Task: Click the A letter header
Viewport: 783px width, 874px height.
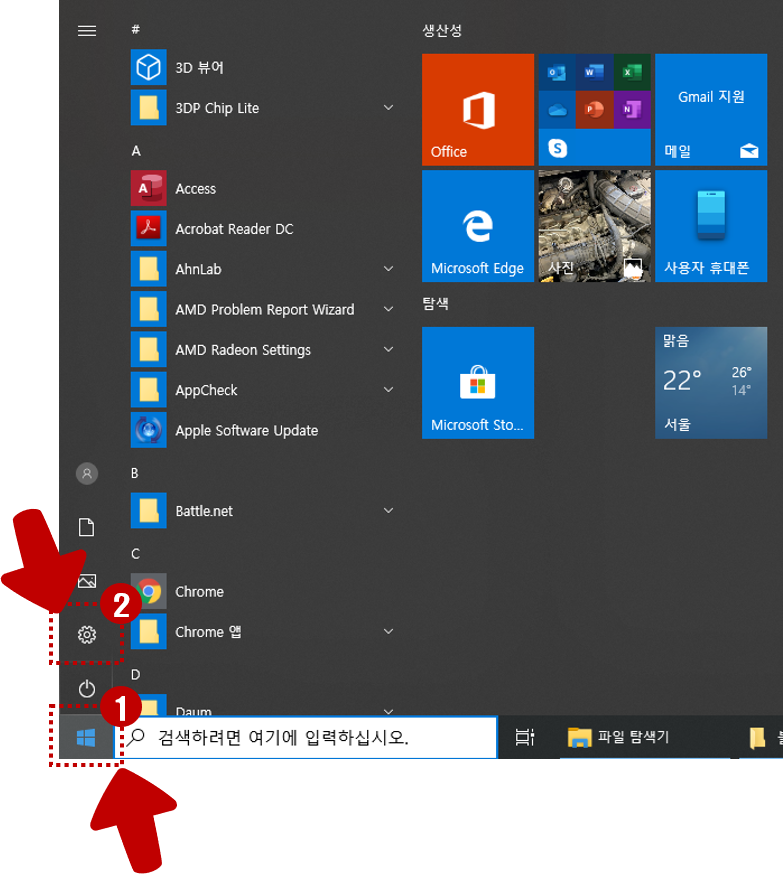Action: click(136, 150)
